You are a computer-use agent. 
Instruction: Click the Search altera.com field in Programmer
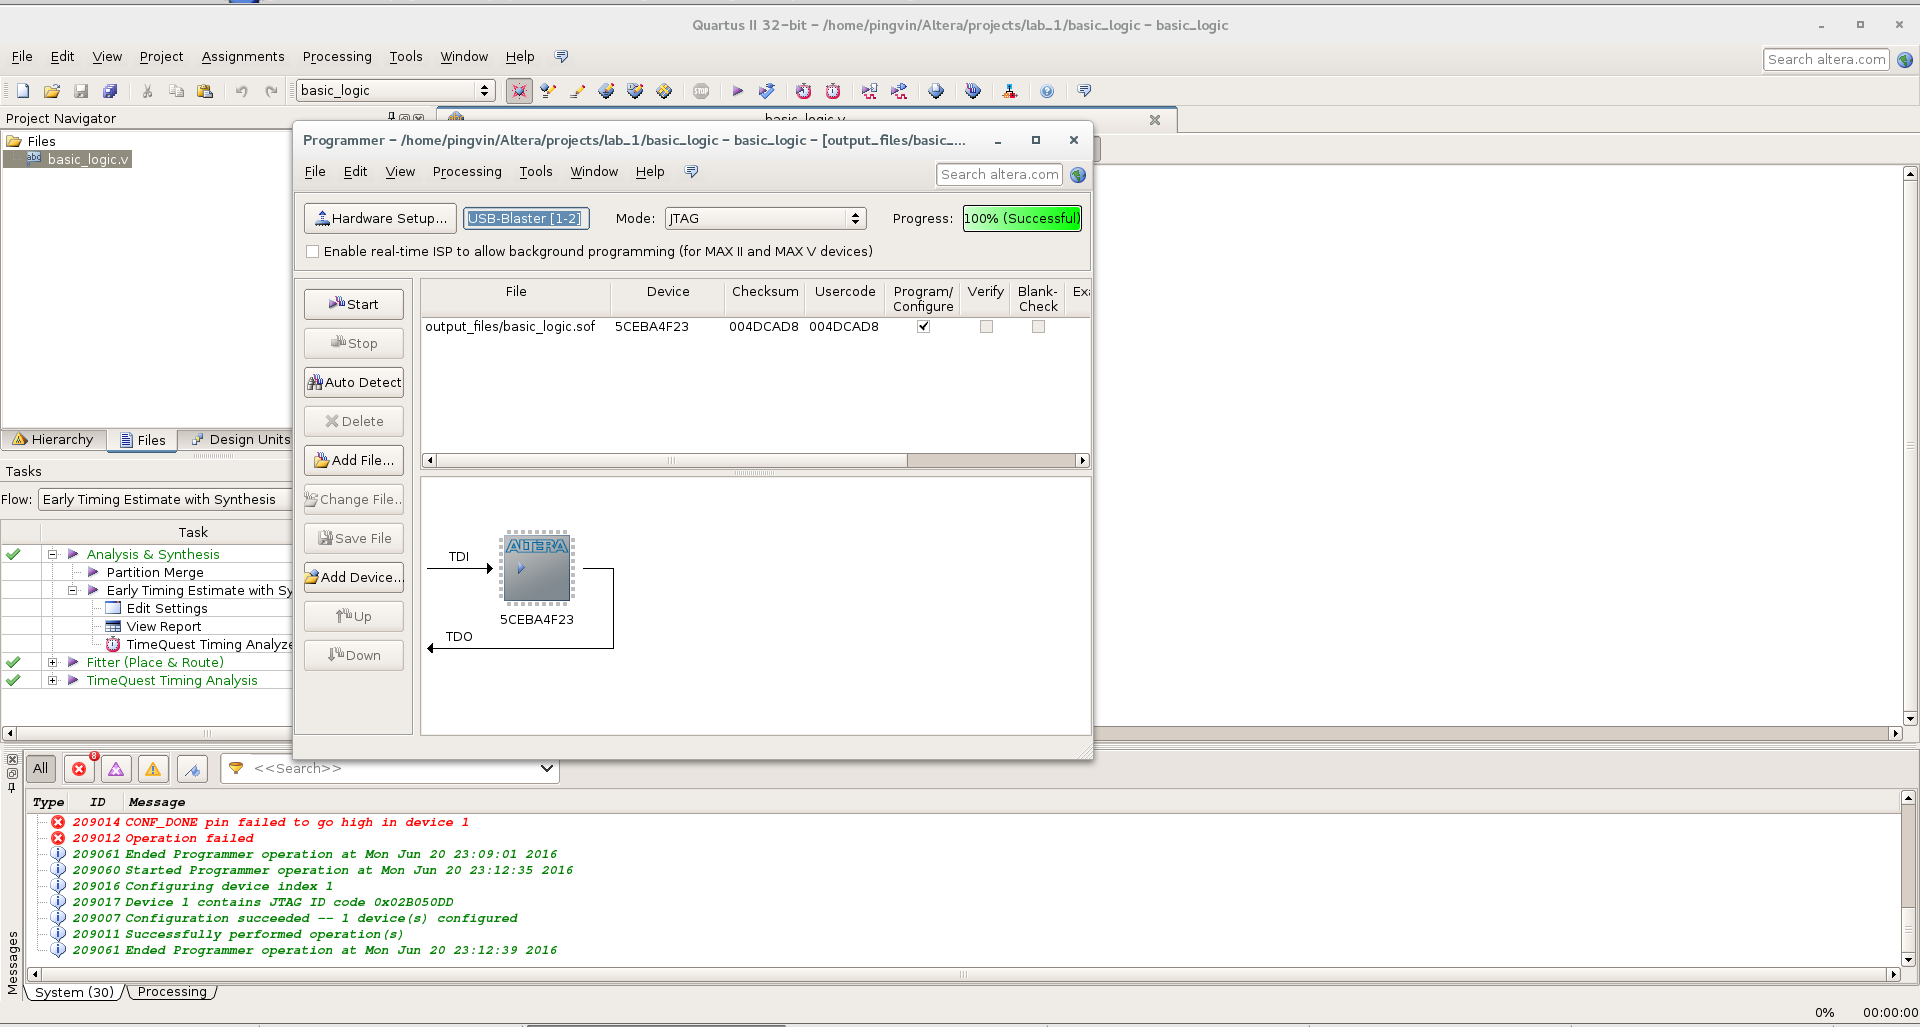[x=999, y=175]
